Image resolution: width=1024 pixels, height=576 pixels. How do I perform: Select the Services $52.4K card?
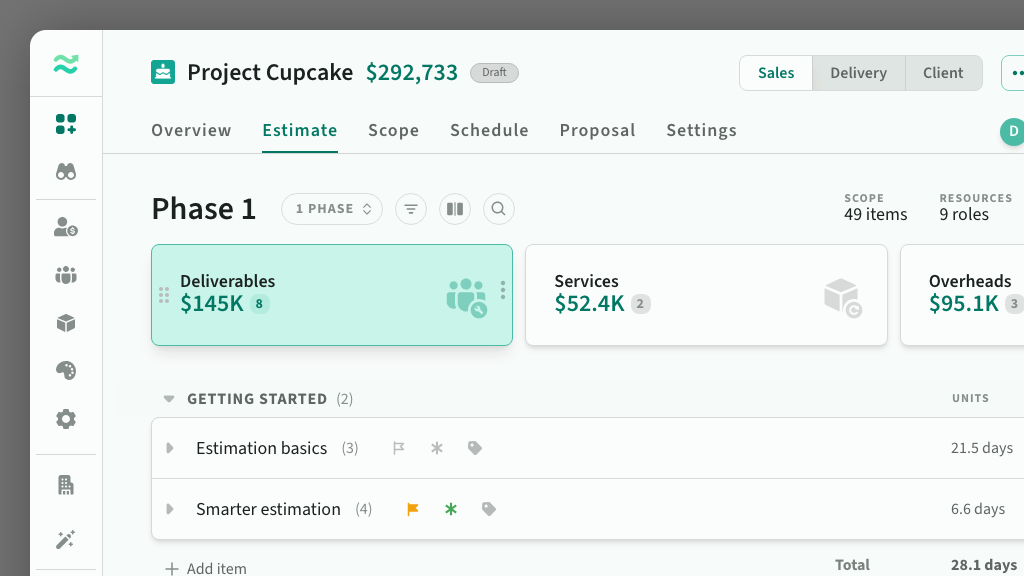tap(706, 295)
